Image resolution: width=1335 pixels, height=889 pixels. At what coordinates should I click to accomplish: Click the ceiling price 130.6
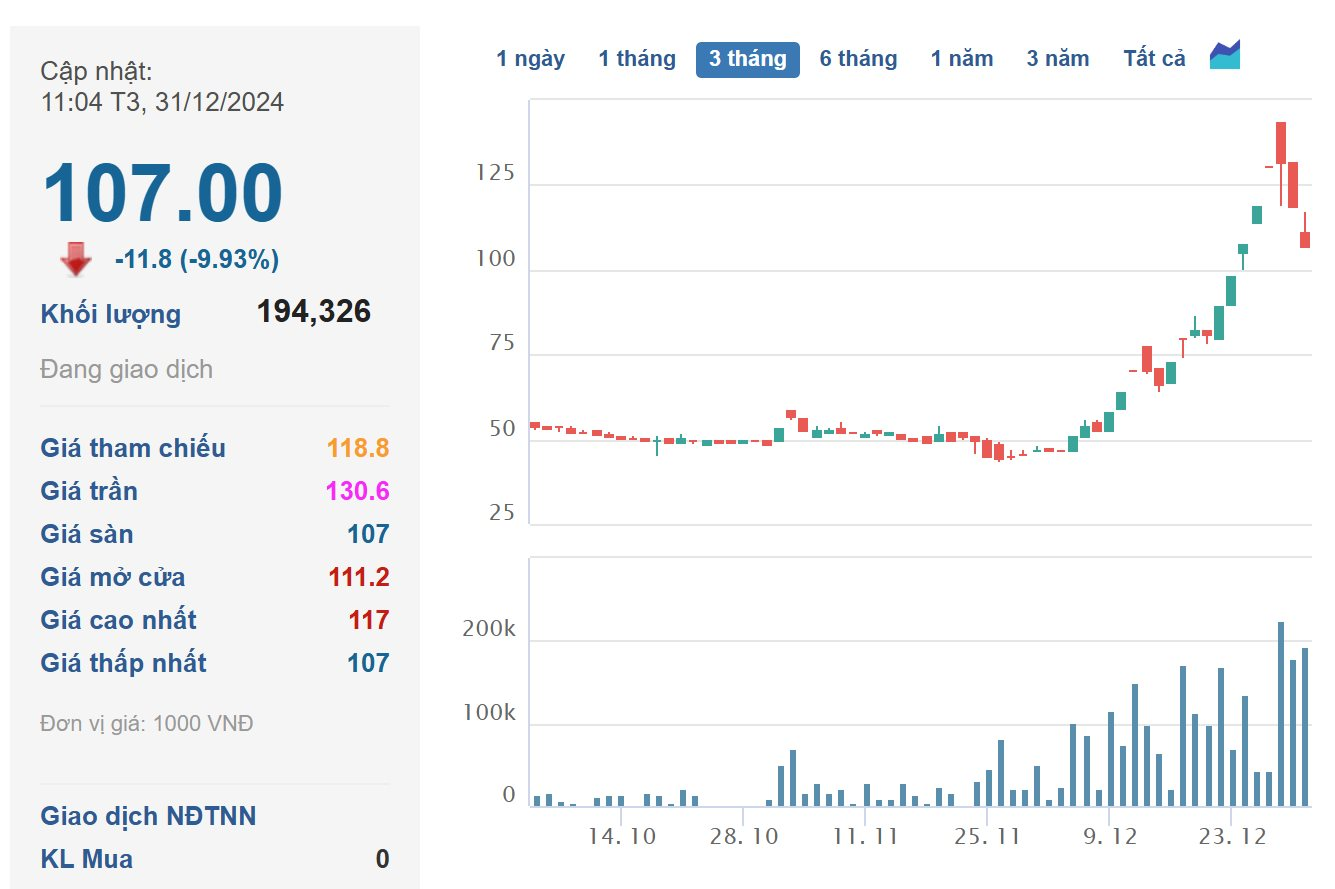358,491
